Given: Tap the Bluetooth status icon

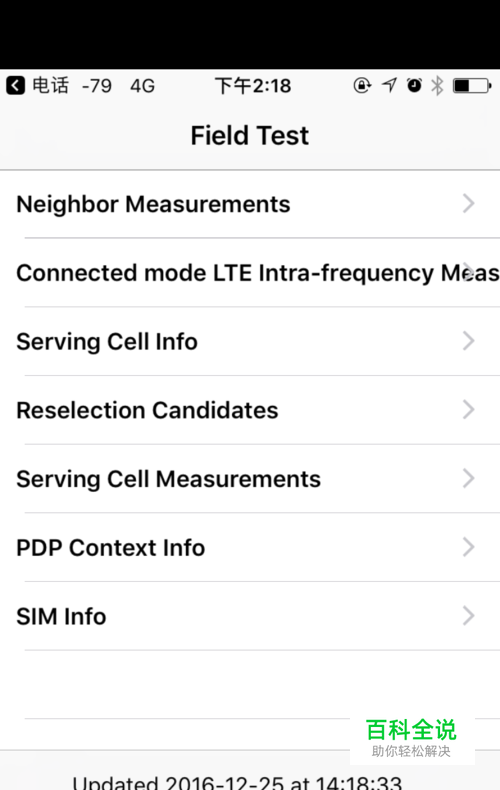Looking at the screenshot, I should click(x=437, y=86).
